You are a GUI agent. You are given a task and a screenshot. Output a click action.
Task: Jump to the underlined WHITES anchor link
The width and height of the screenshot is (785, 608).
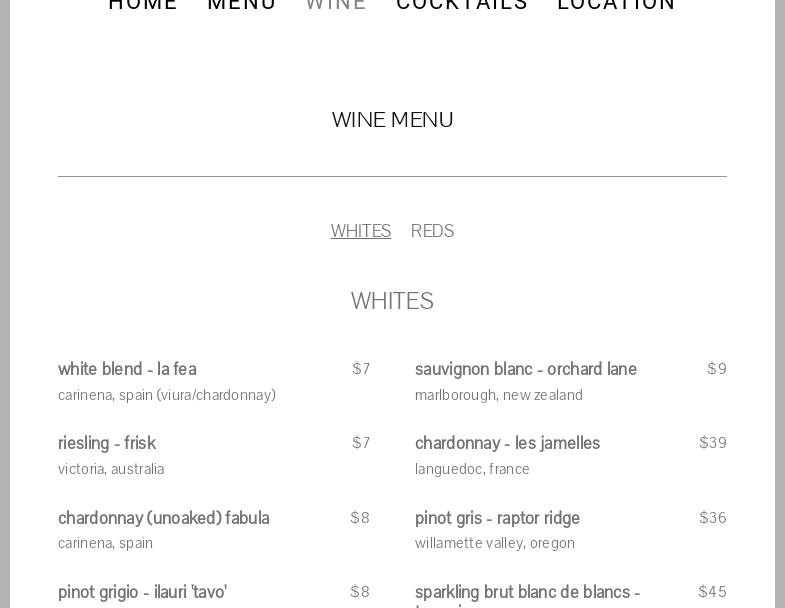coord(361,231)
